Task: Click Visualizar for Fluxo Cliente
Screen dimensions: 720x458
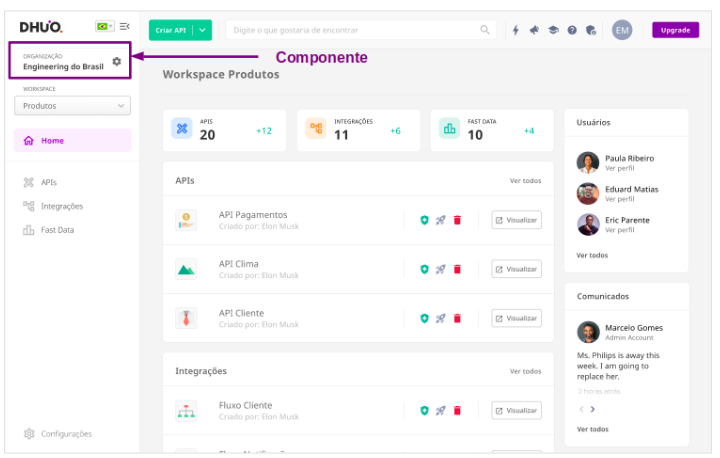Action: [517, 411]
